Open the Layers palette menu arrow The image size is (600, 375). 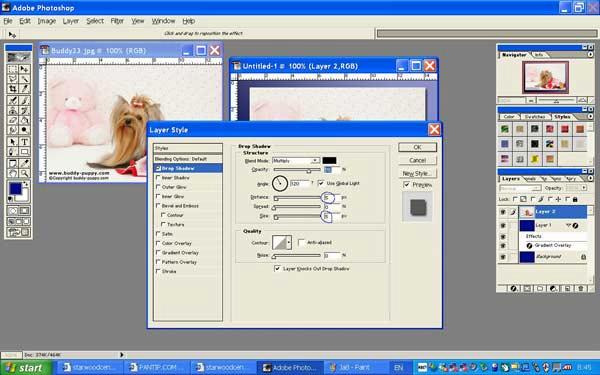pos(590,178)
